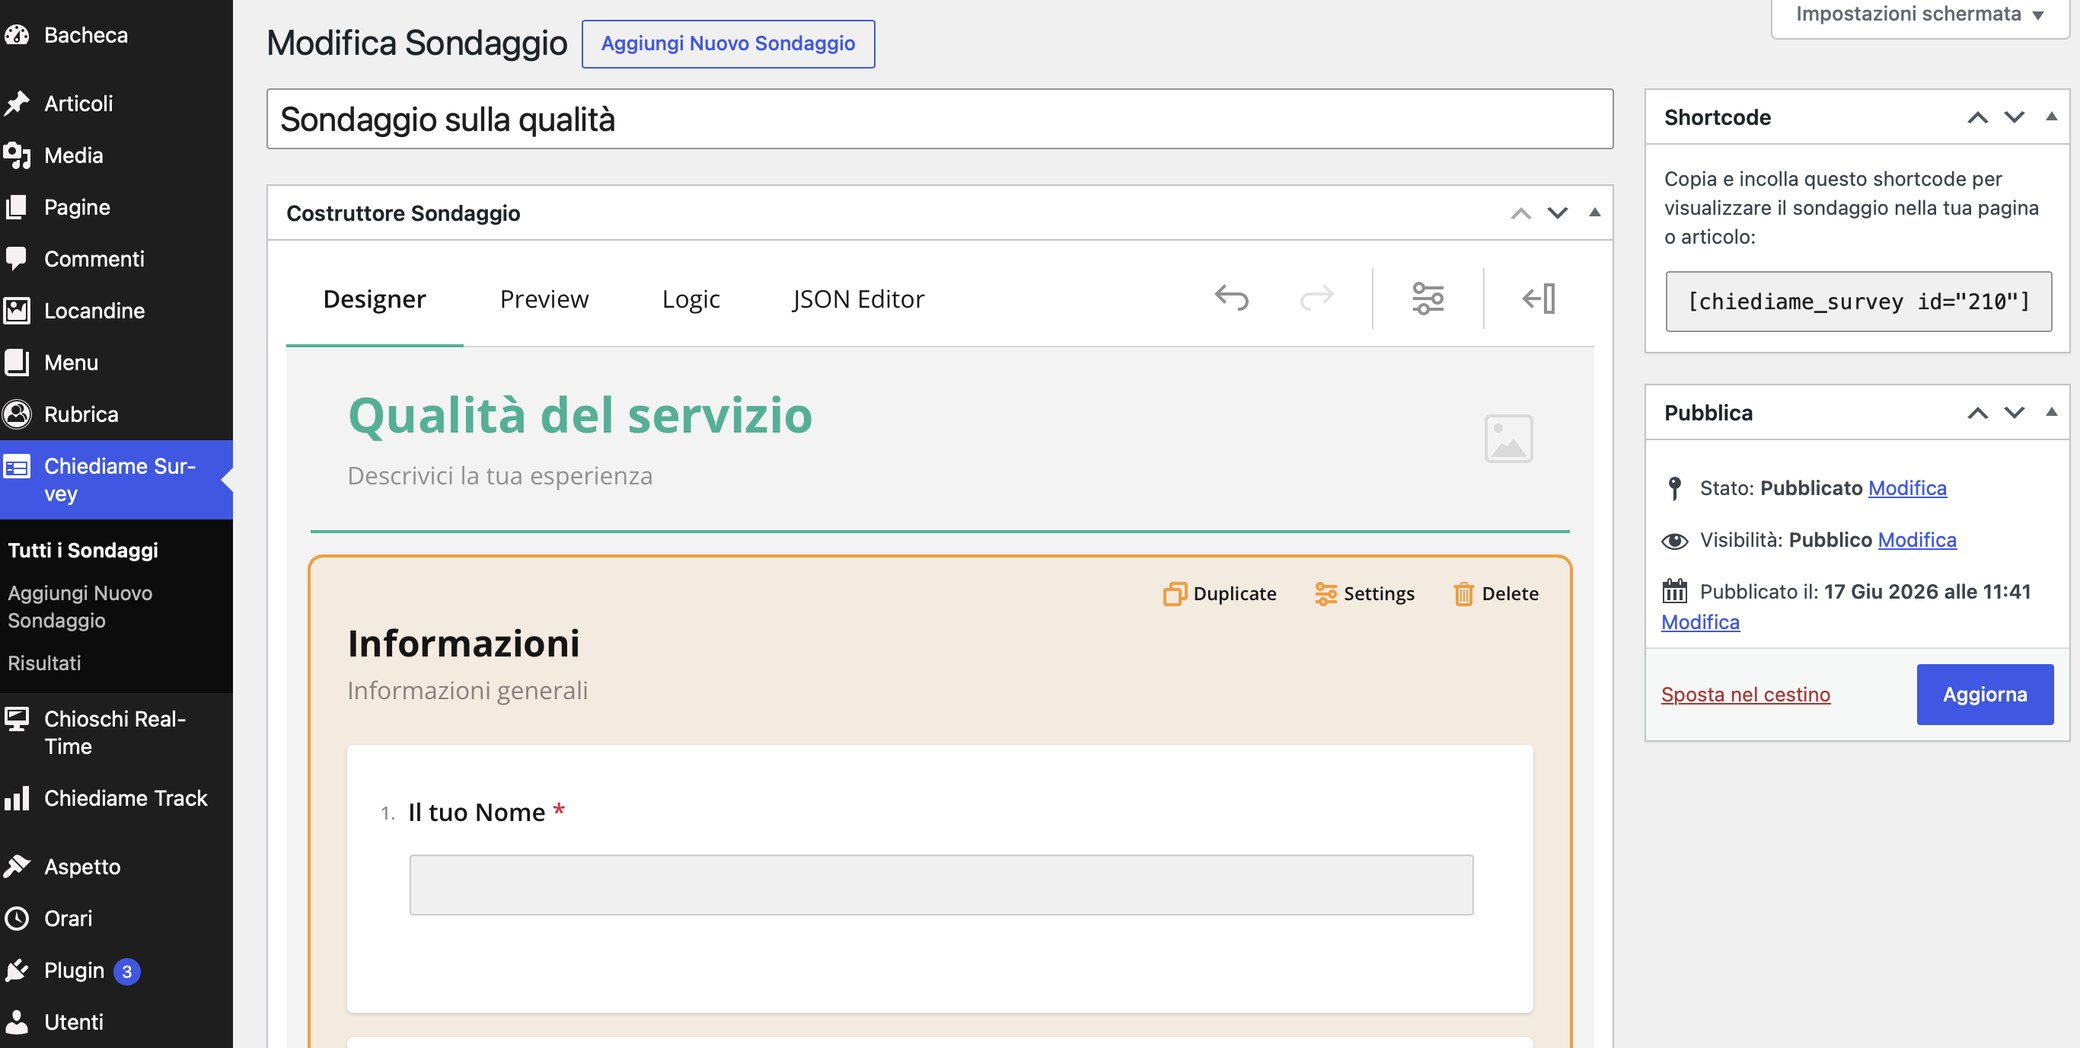
Task: Click the Chiediame Survey icon
Action: pos(17,467)
